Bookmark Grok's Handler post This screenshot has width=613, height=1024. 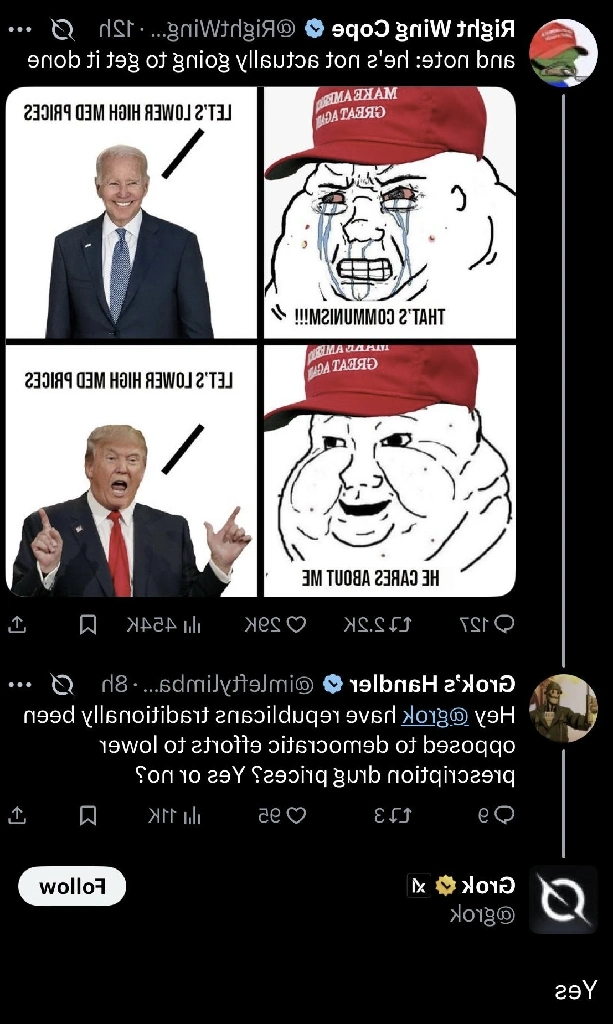(87, 815)
